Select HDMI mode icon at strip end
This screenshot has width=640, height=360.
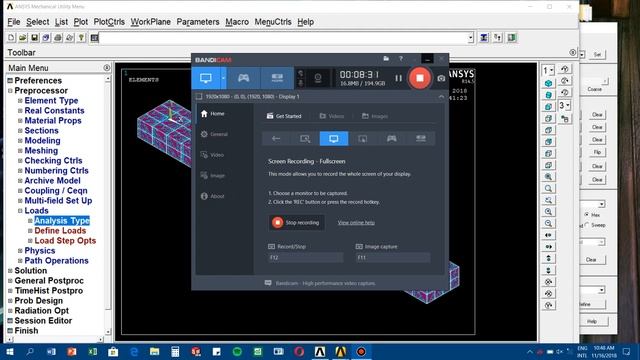coord(420,139)
